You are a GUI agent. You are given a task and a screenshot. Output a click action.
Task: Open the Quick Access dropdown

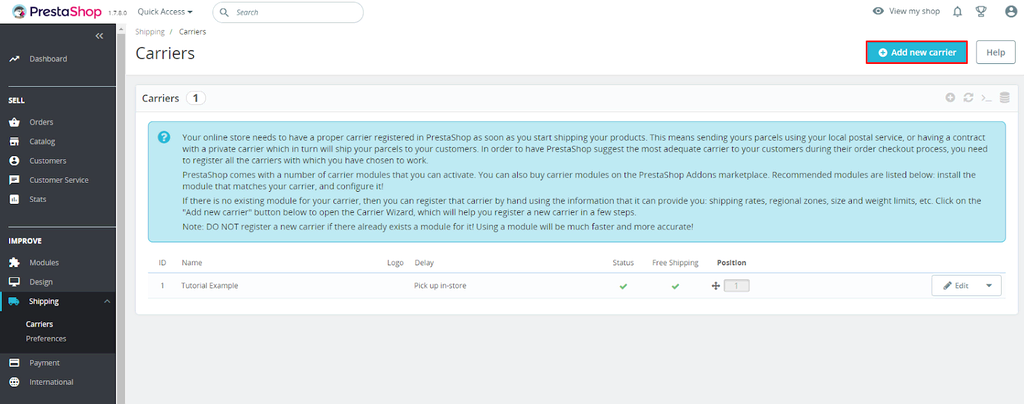(x=165, y=12)
